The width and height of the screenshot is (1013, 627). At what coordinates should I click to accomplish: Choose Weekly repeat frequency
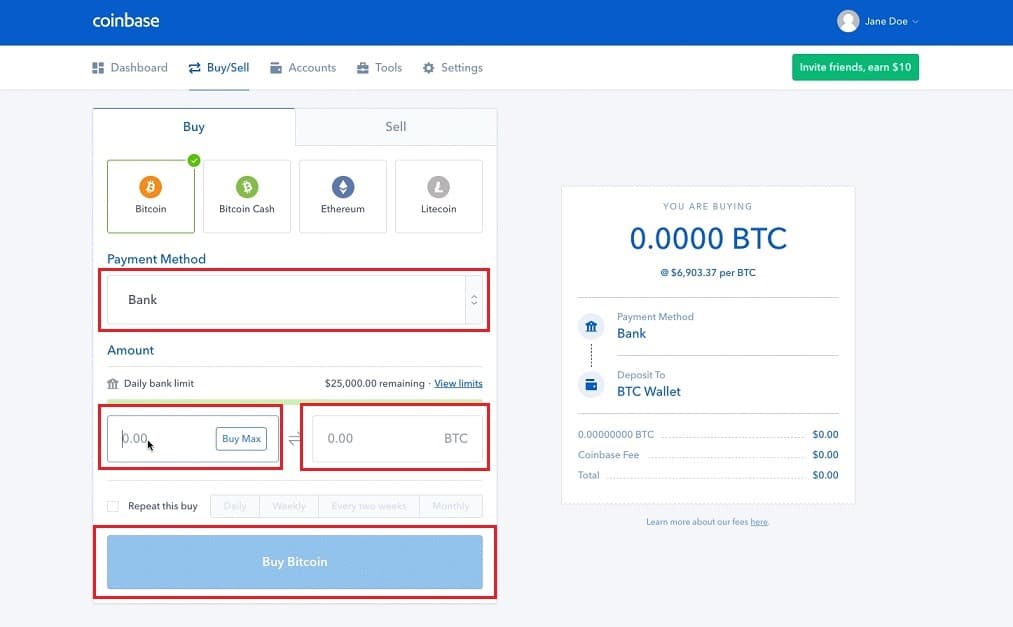click(x=289, y=506)
